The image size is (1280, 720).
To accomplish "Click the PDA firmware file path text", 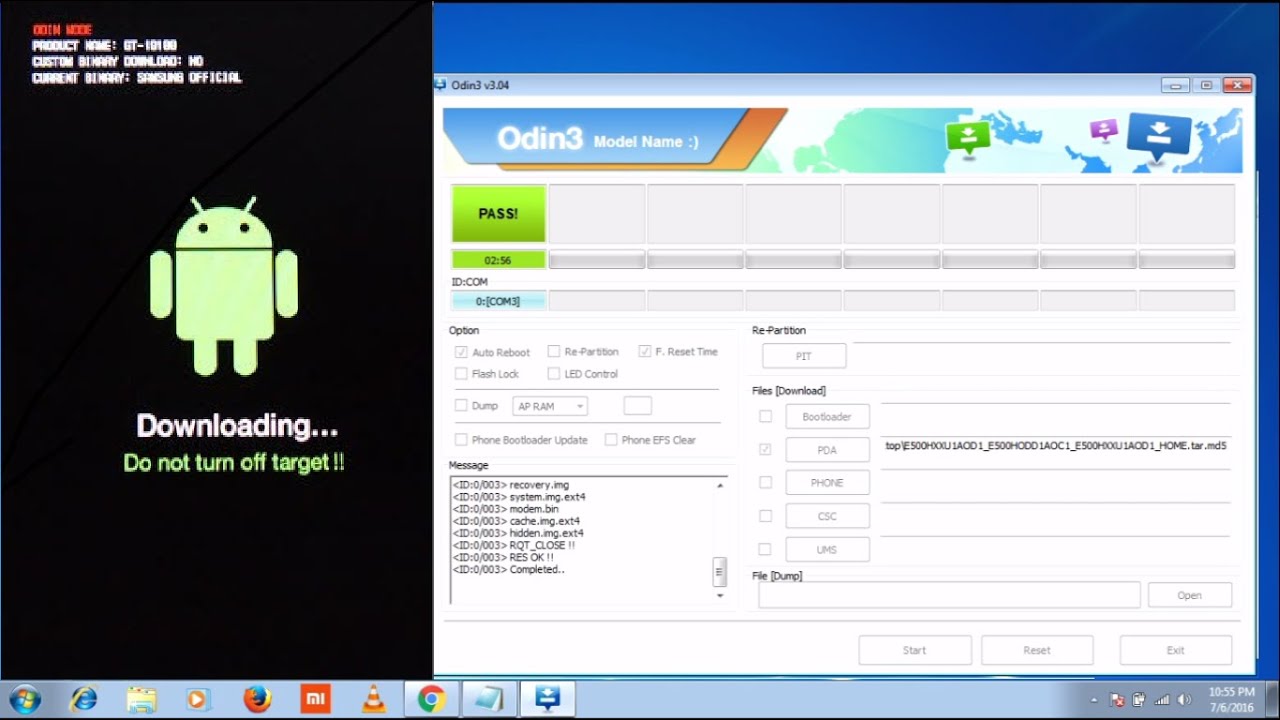I will [1056, 446].
